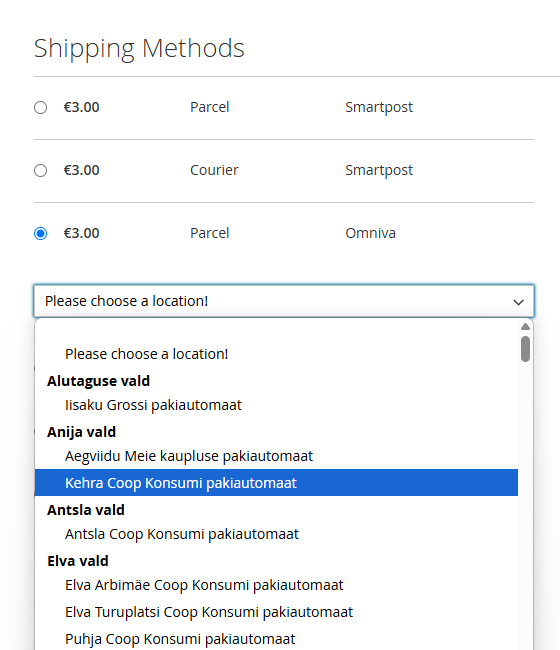Click the Anija vald group header
The height and width of the screenshot is (650, 560).
point(81,432)
